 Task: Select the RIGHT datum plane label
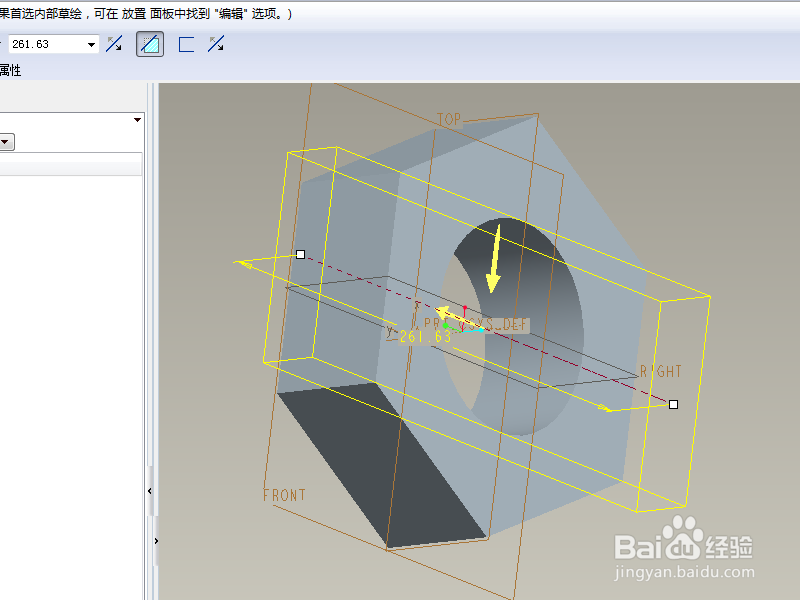(661, 371)
